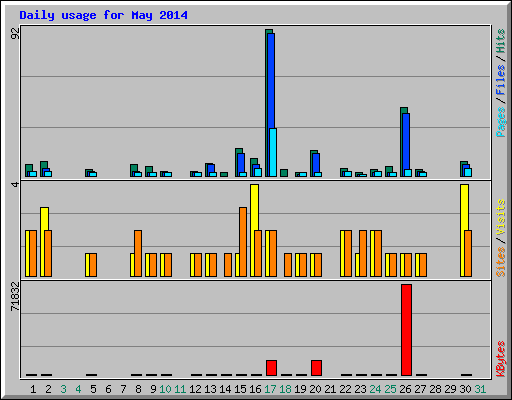Click the tall yellow Visits bar for day 16
This screenshot has height=400, width=512.
click(x=254, y=207)
